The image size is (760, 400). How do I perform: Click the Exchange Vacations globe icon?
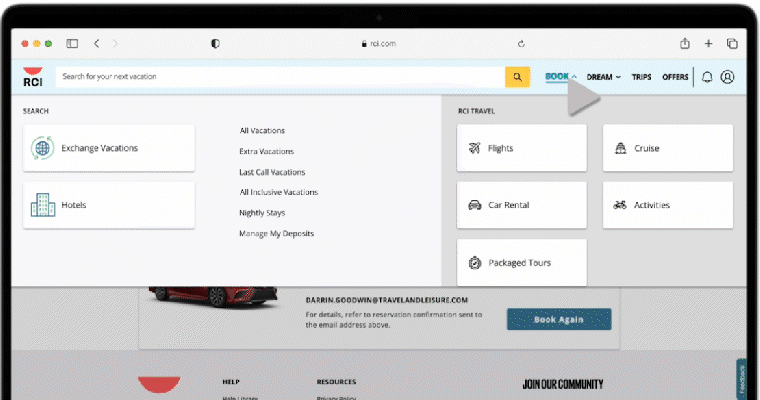42,148
